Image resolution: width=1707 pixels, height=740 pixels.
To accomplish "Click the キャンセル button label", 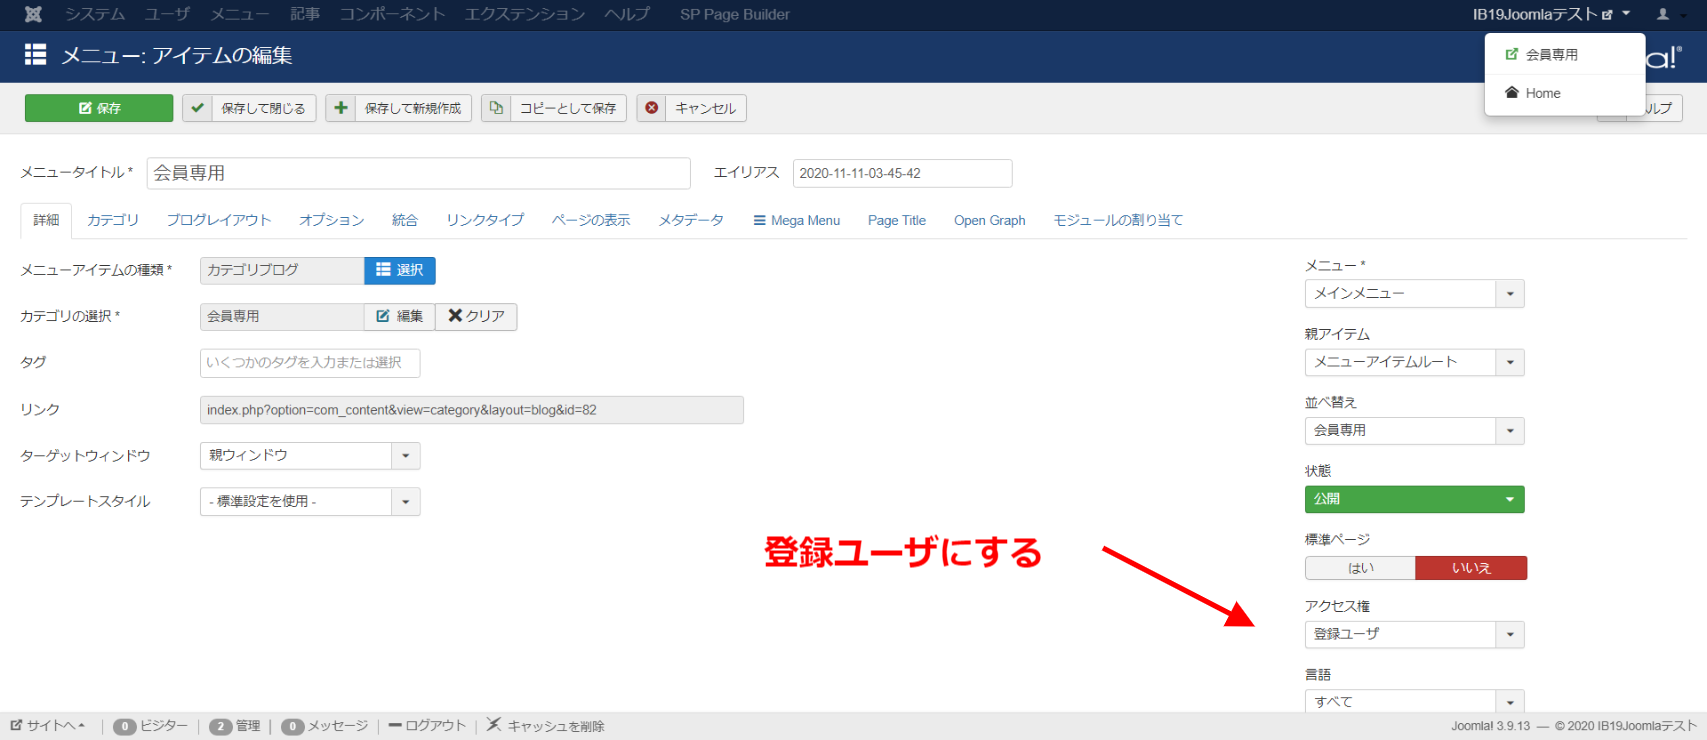I will pos(705,108).
